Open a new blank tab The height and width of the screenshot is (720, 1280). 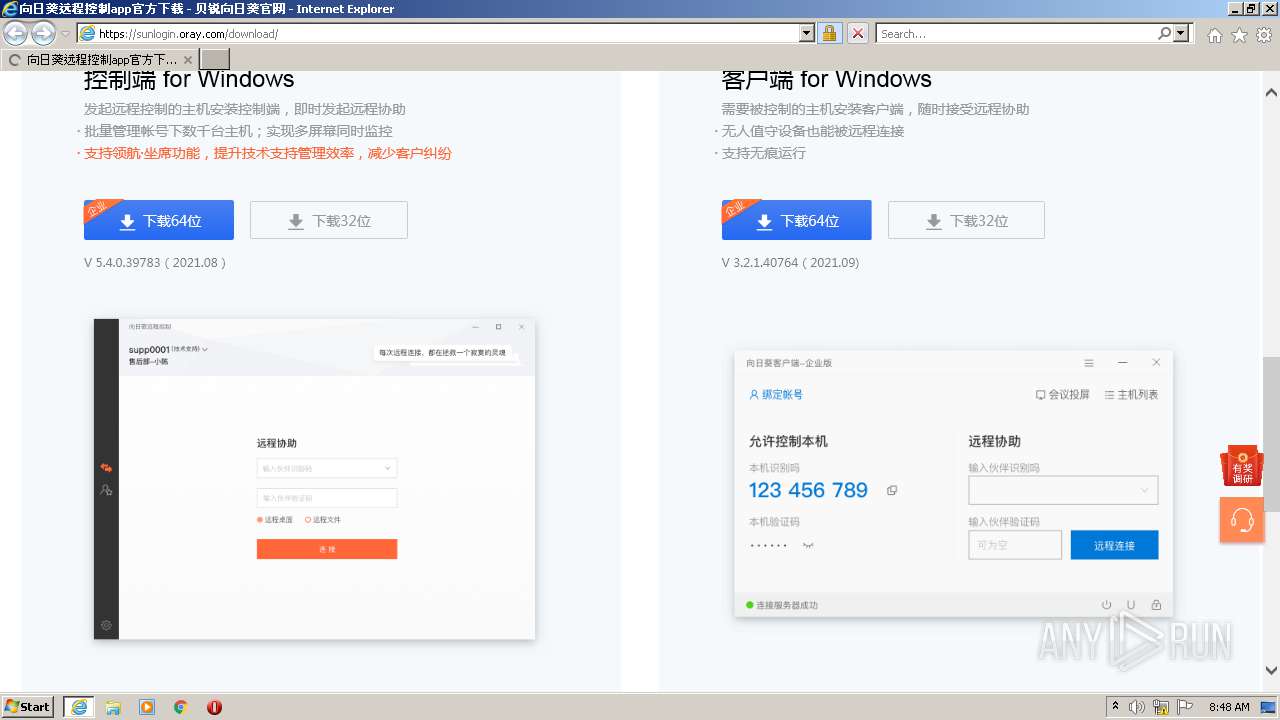[215, 59]
